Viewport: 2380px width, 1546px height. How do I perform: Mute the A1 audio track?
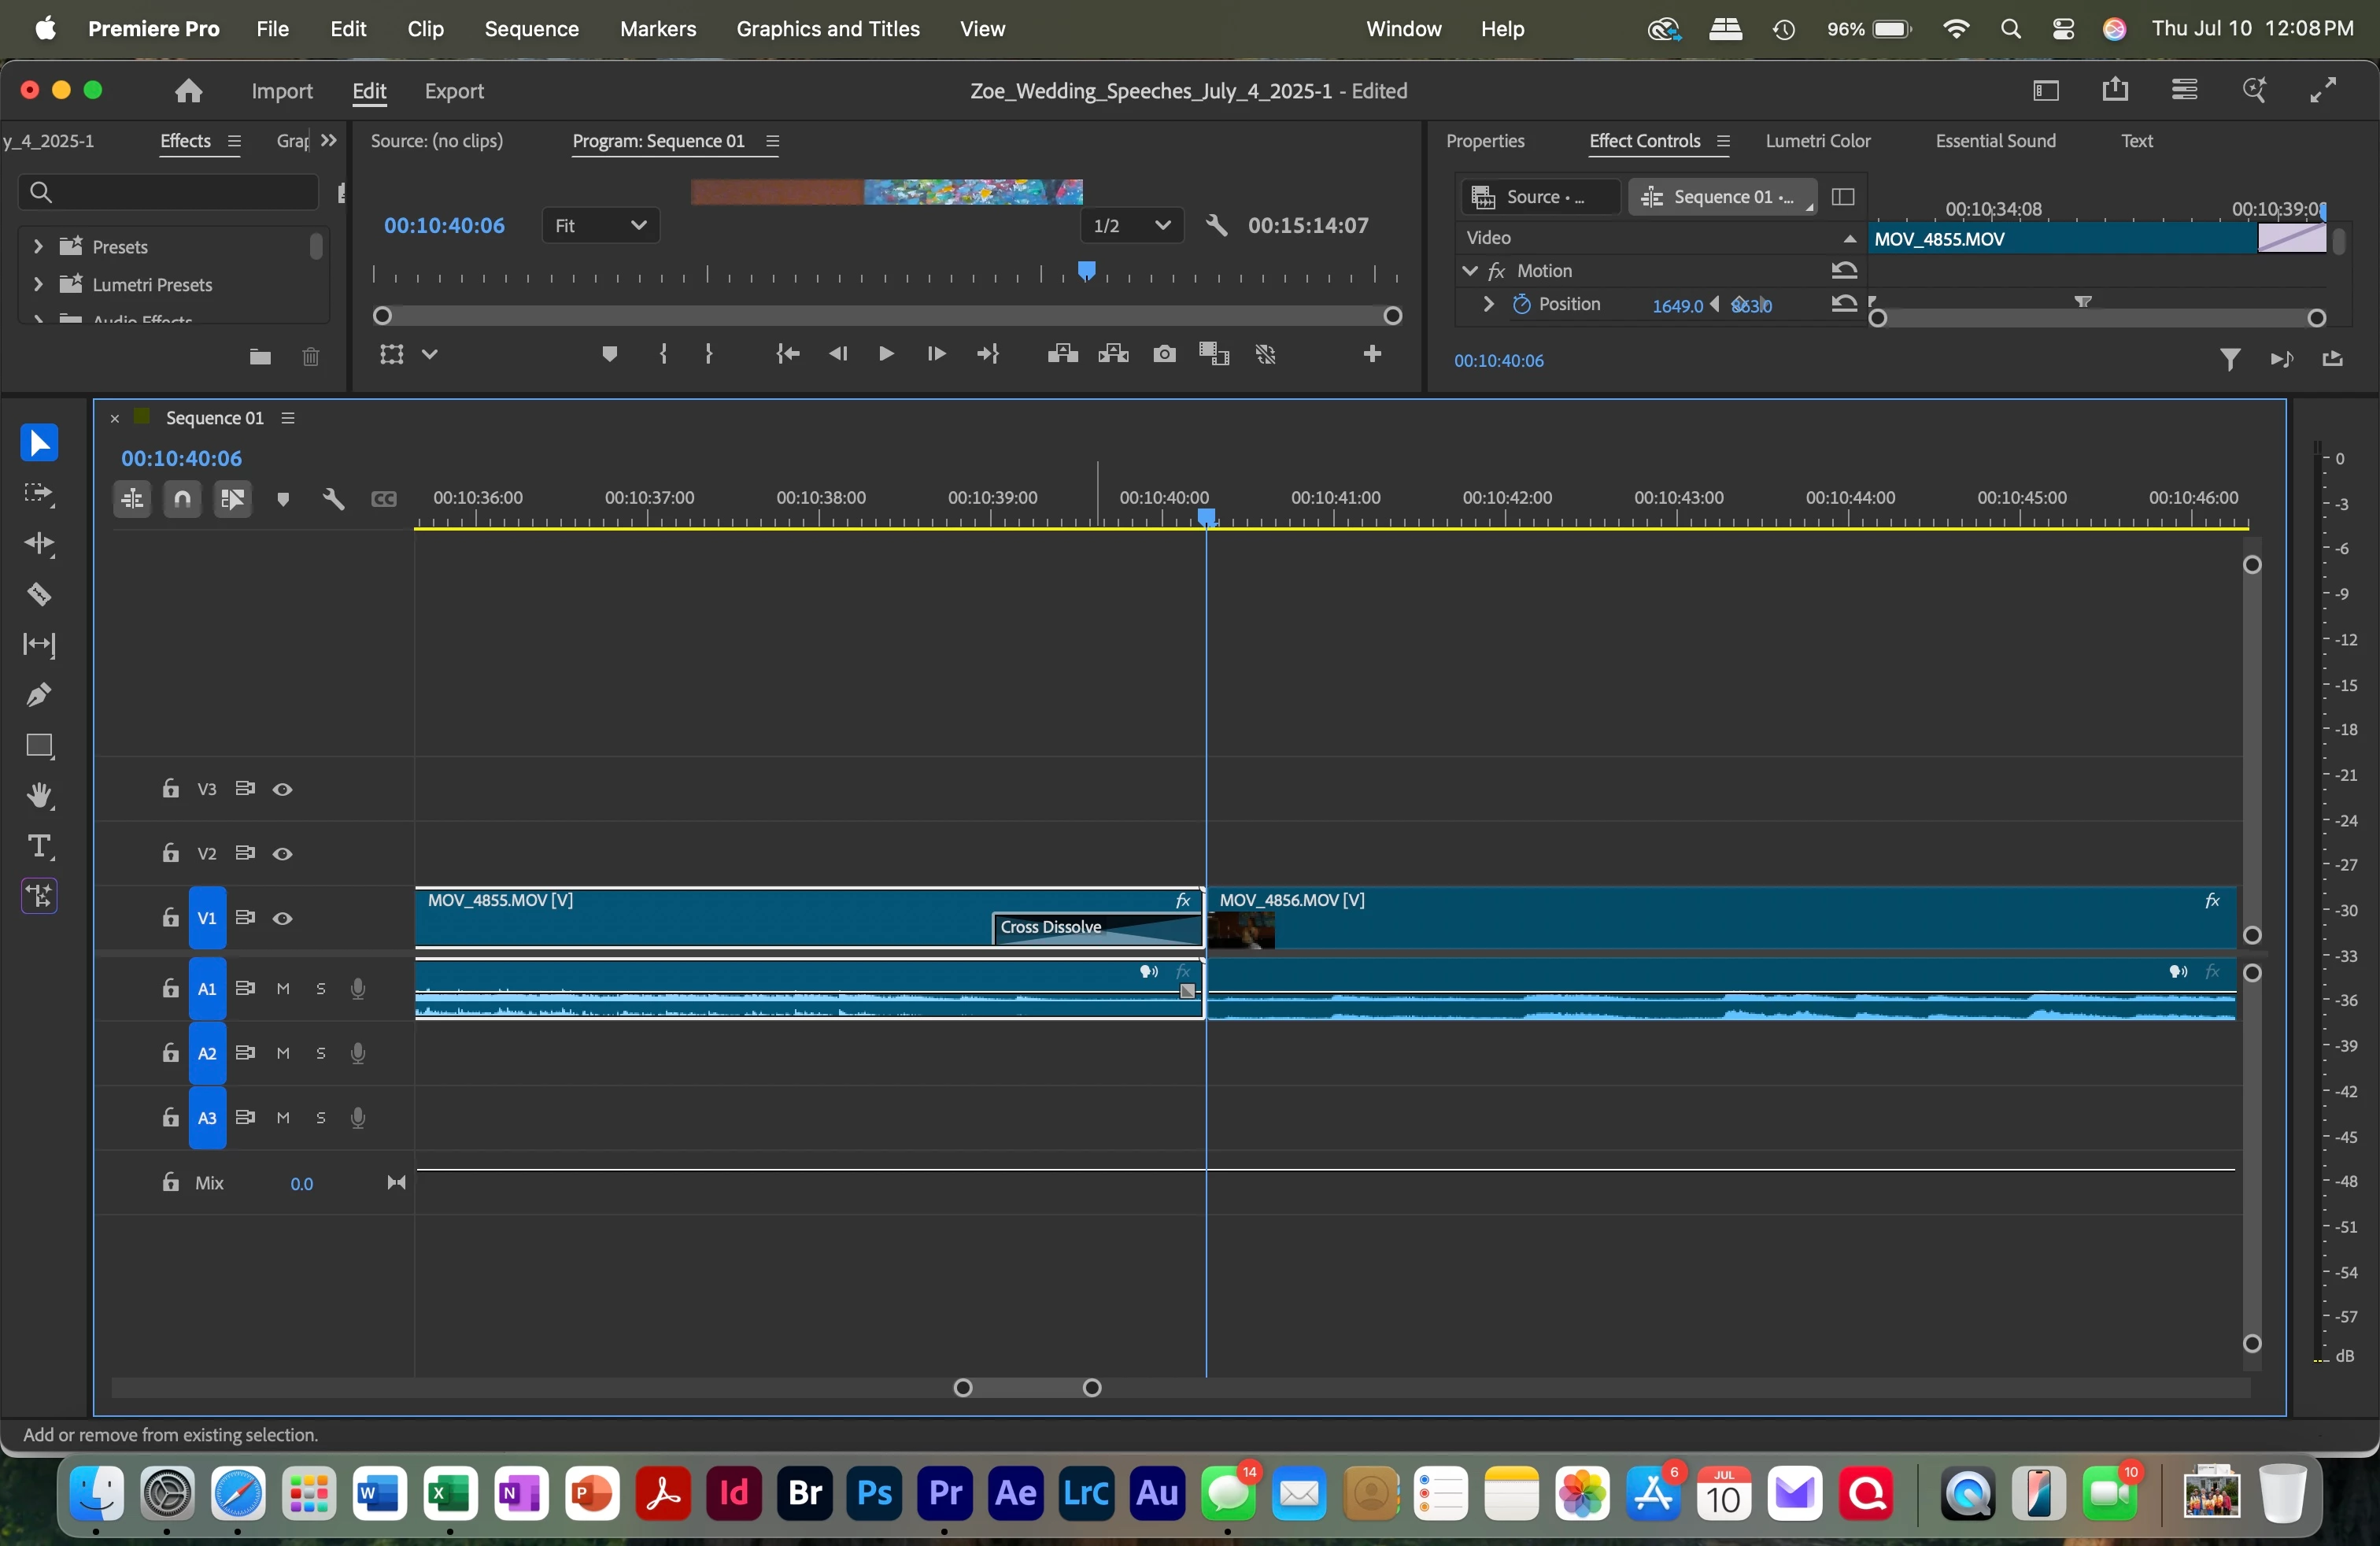coord(283,989)
